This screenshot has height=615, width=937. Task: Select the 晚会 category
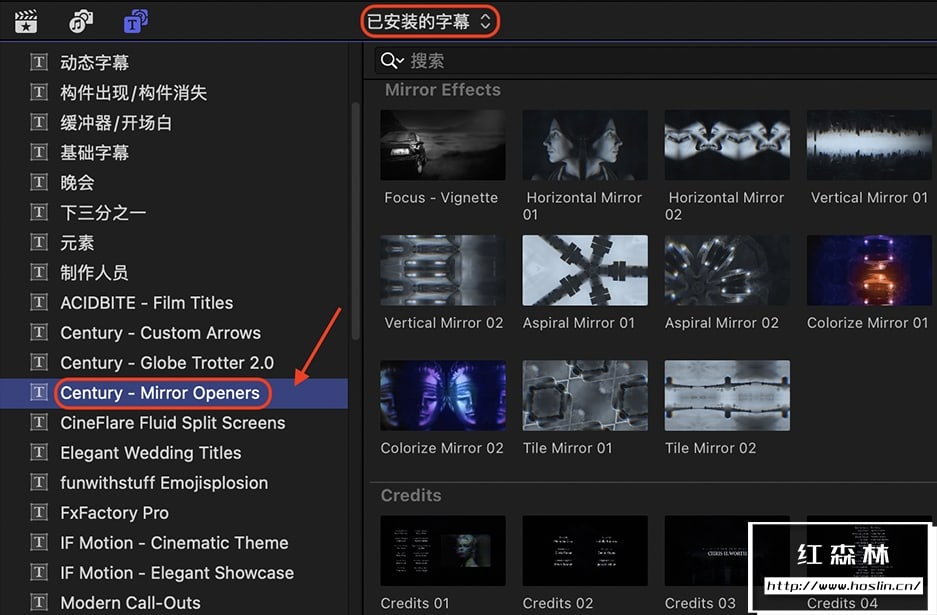pyautogui.click(x=173, y=182)
